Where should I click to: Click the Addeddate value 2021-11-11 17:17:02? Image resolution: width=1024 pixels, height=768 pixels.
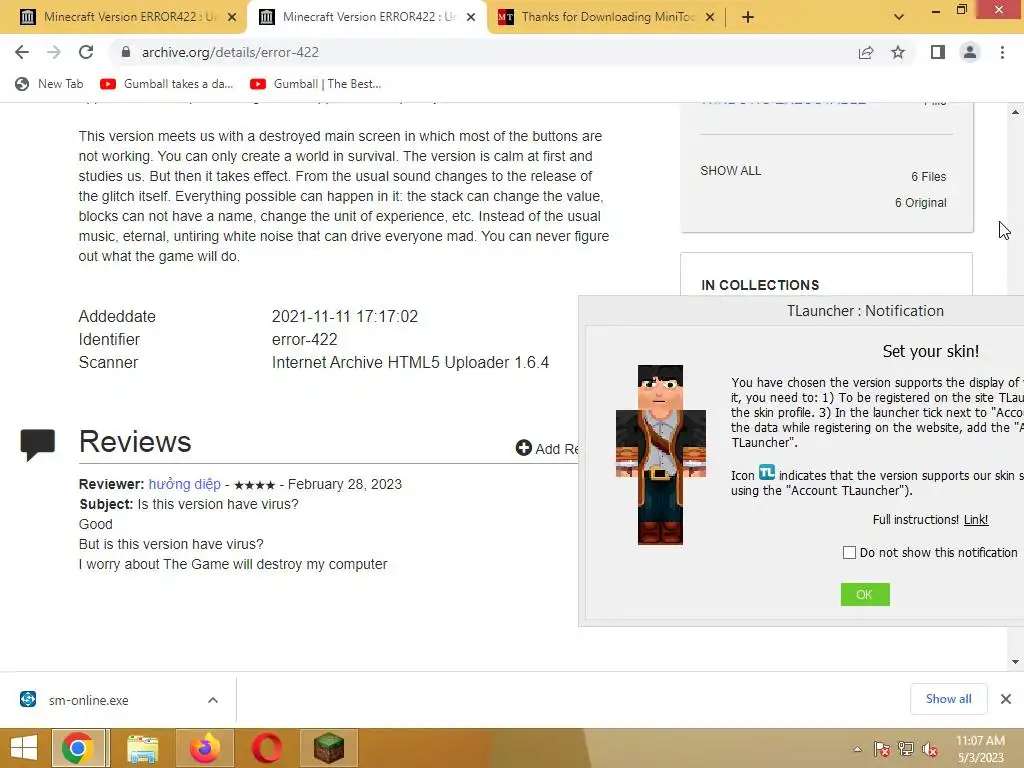click(x=345, y=317)
